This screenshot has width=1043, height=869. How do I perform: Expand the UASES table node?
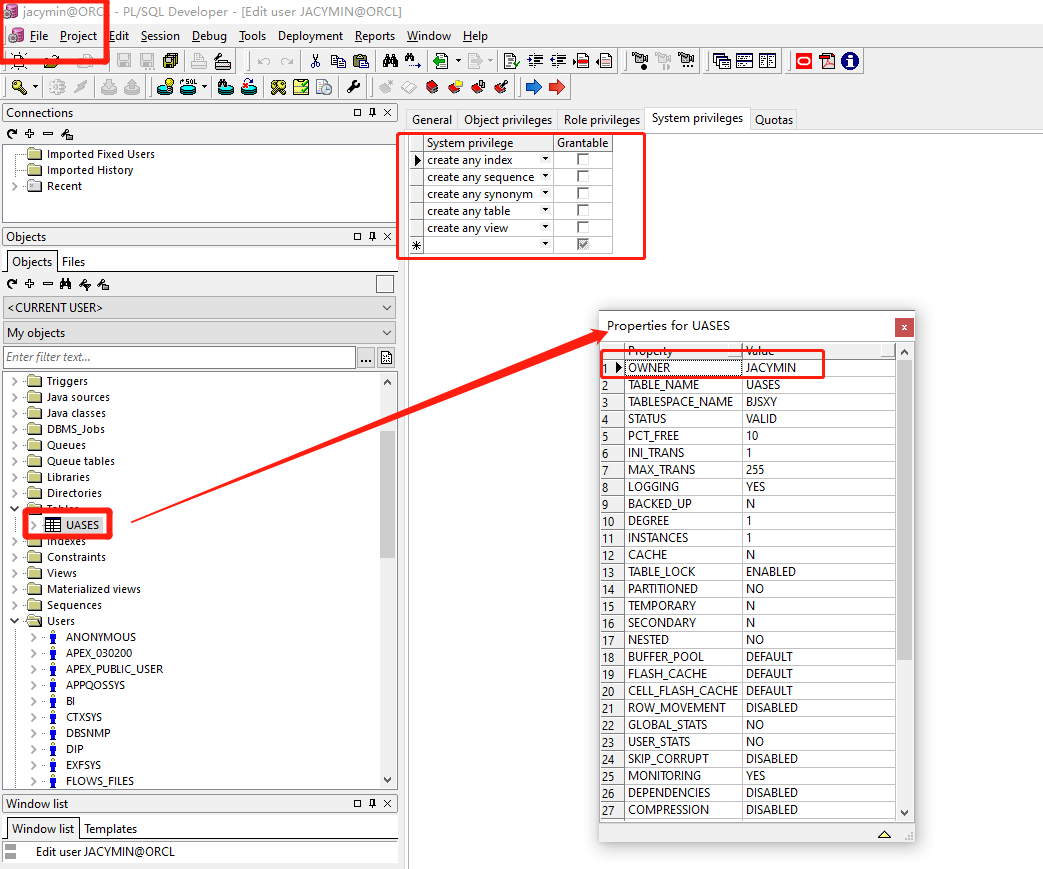tap(33, 525)
